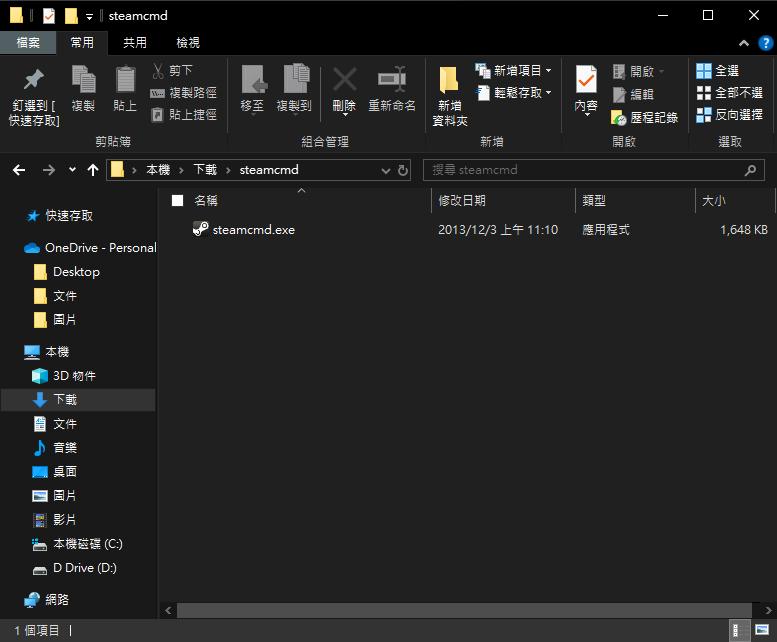Click the 移至 move-to icon

[253, 79]
